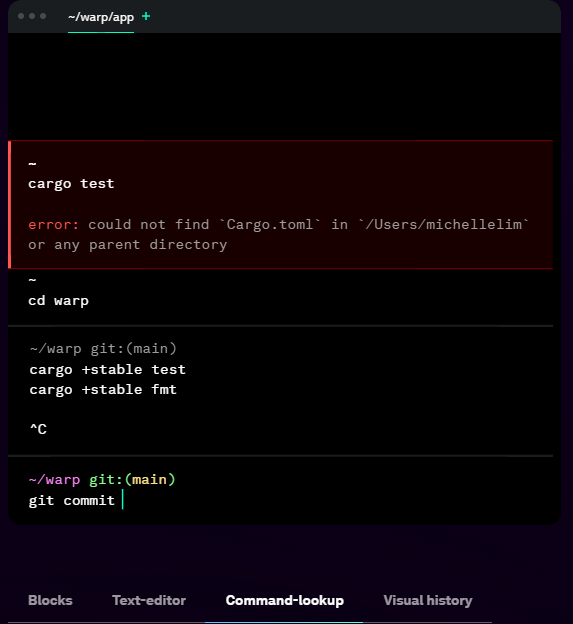Click the cargo +stable test command
The width and height of the screenshot is (573, 624).
(x=107, y=370)
